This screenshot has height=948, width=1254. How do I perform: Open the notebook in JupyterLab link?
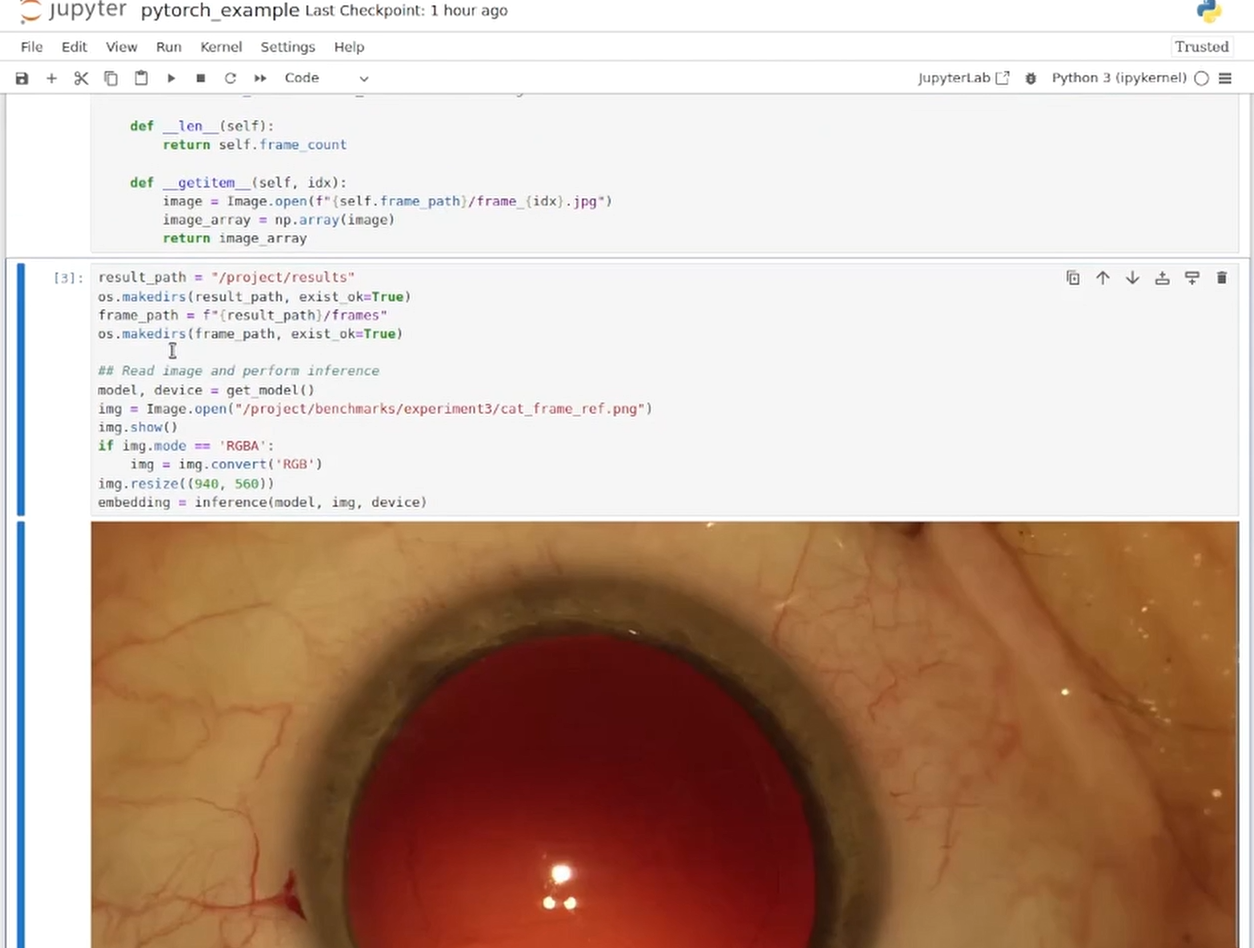[963, 78]
